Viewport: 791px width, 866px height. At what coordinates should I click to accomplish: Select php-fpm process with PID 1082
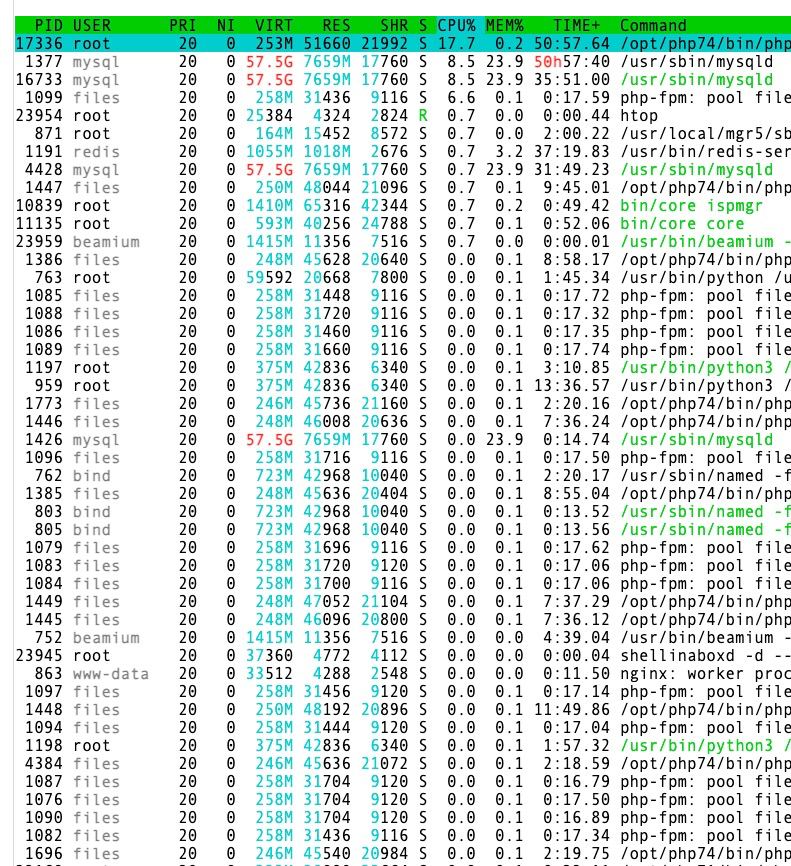[x=403, y=835]
